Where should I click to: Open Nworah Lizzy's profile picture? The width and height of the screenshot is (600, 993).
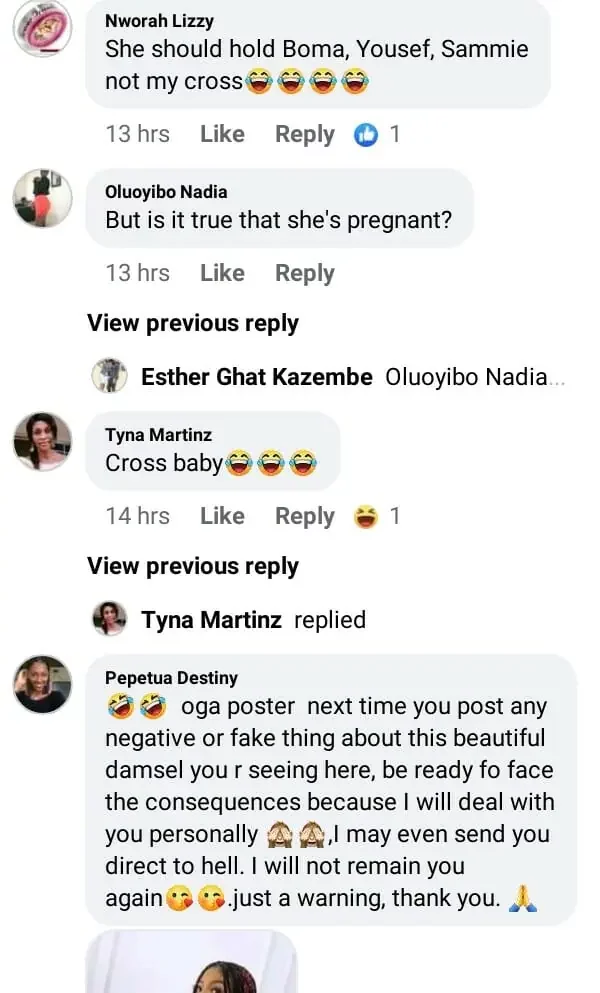point(42,28)
